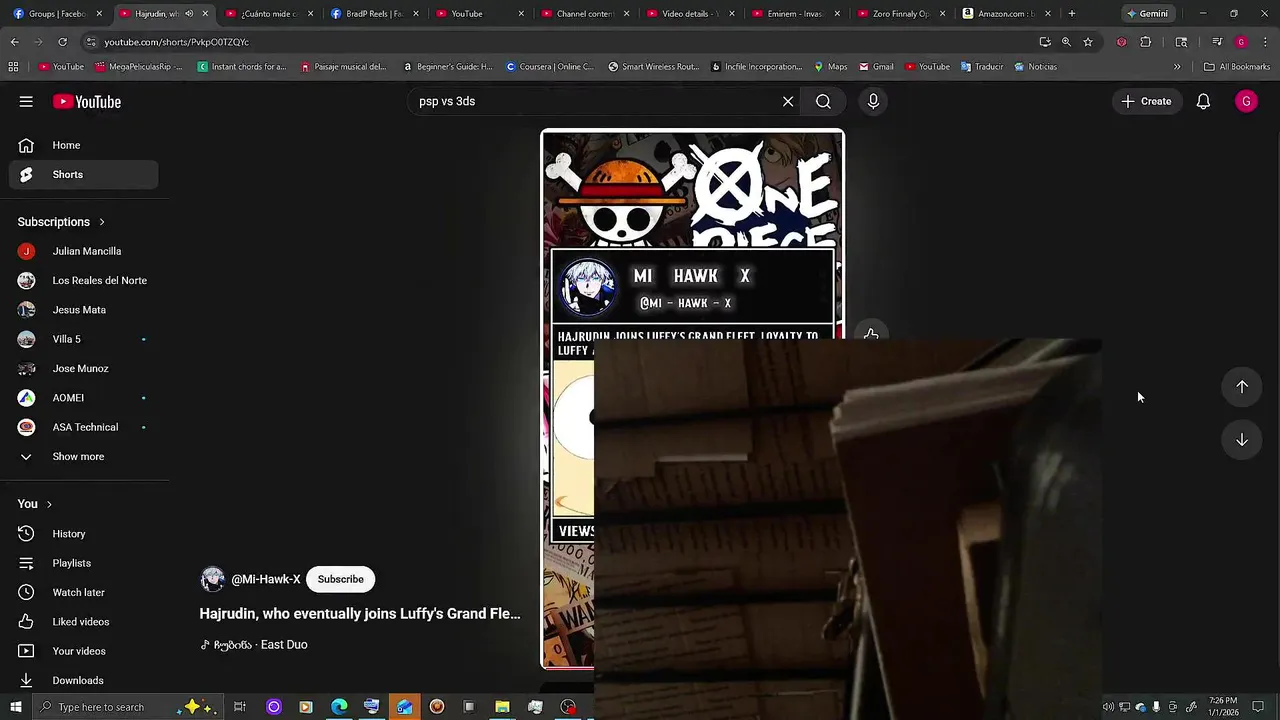Switch to the Zoro Finally tab
This screenshot has width=1280, height=720.
click(x=899, y=14)
